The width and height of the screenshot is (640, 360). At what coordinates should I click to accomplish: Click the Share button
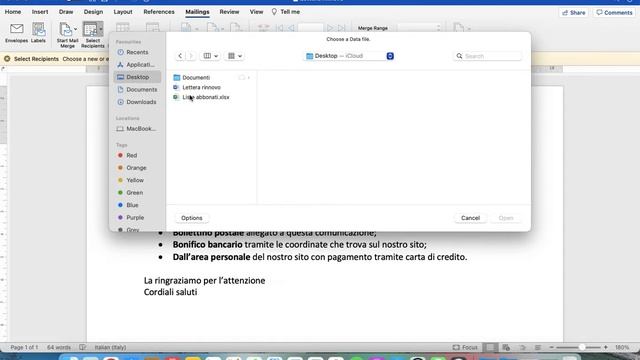(x=573, y=13)
